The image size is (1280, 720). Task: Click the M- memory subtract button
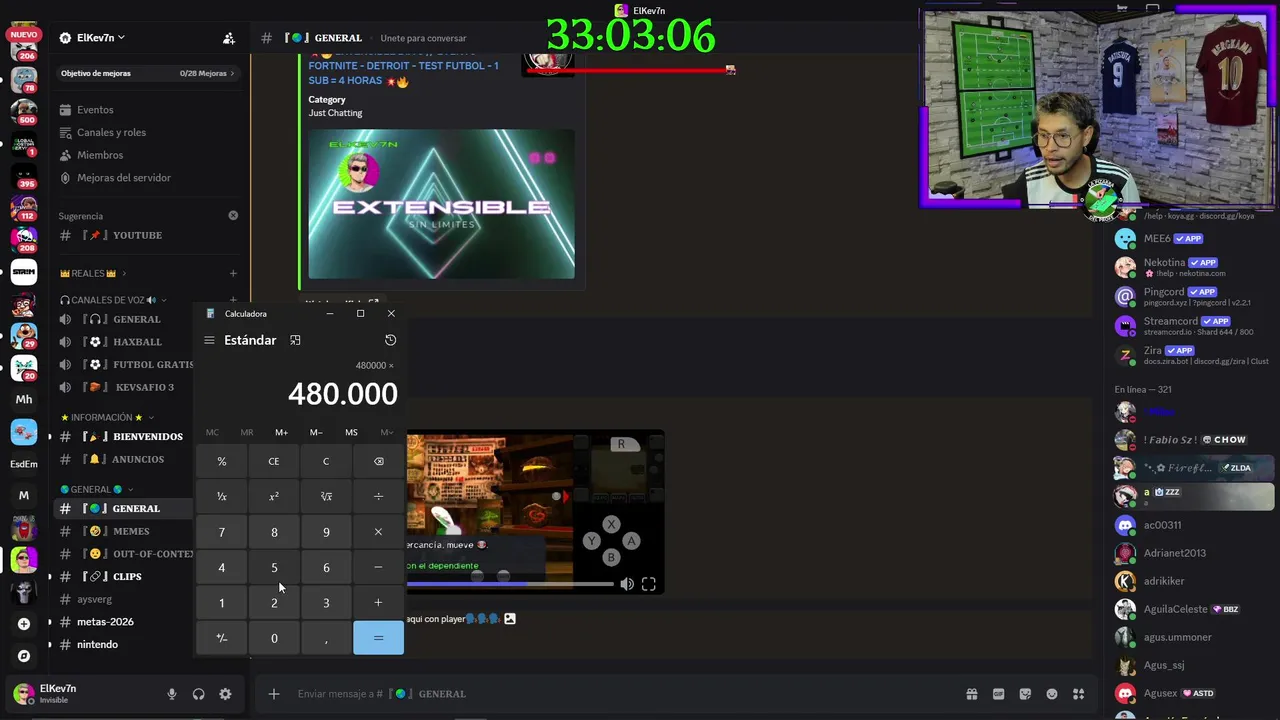(316, 432)
